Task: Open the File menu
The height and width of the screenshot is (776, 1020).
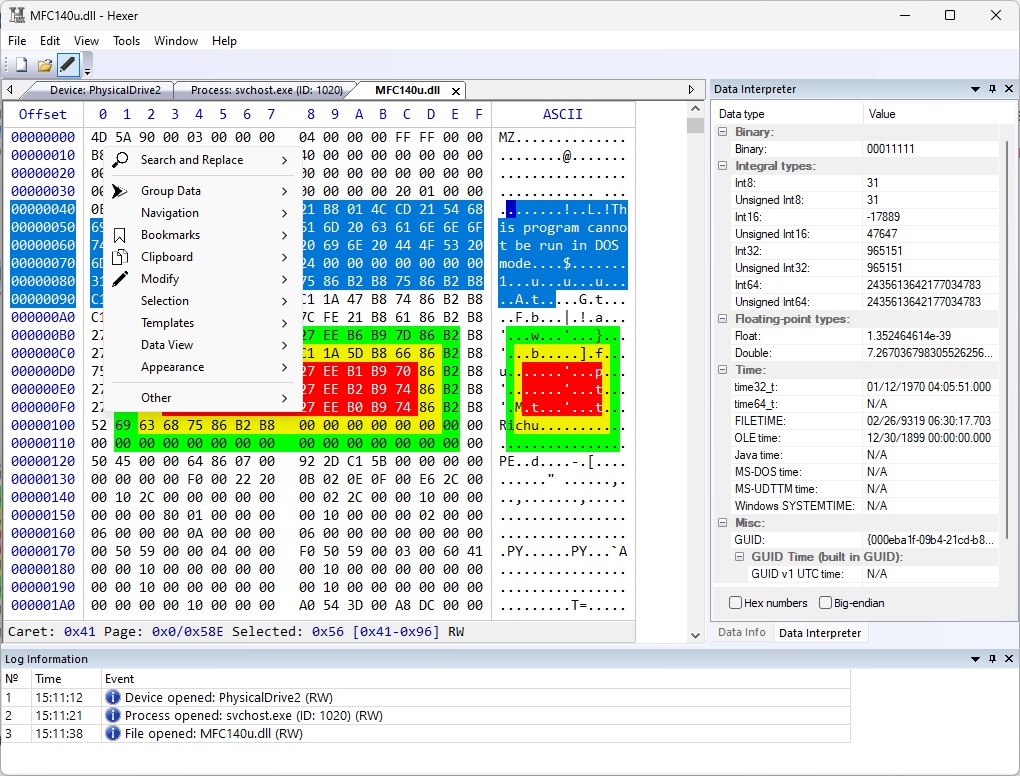Action: pos(17,41)
